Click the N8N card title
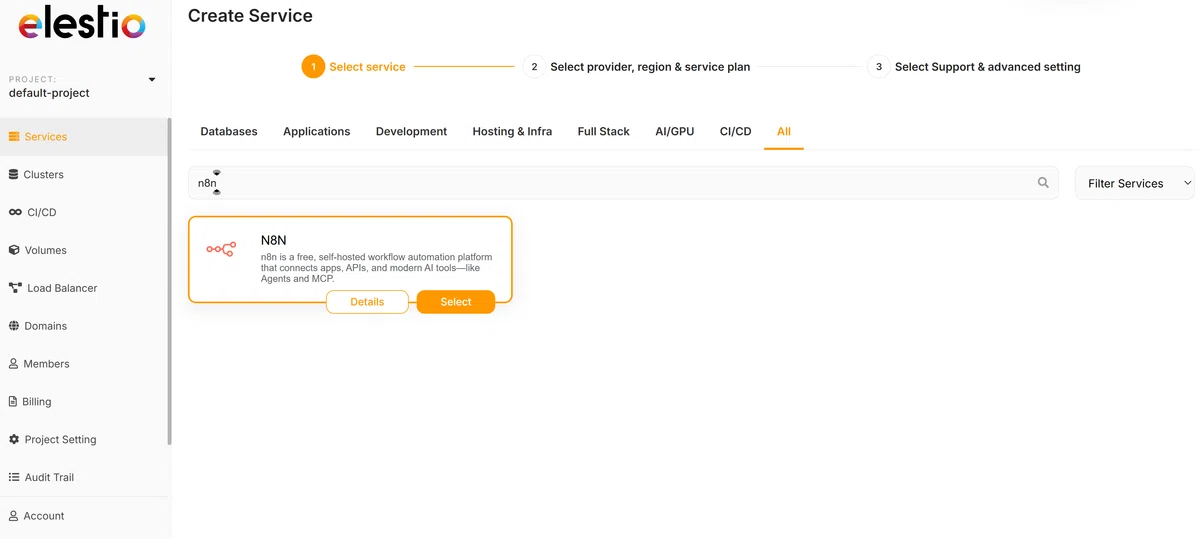 tap(274, 240)
